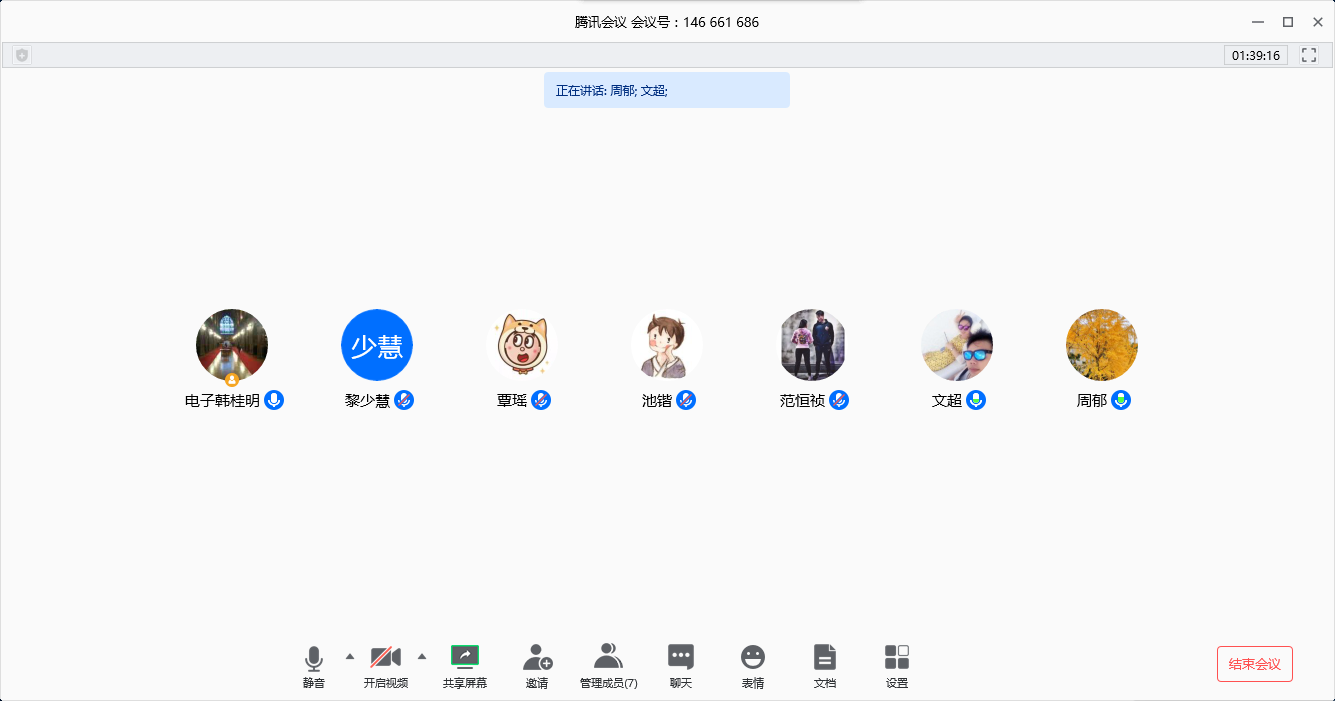Open the 表情 emoji reactions
The image size is (1335, 701).
(x=752, y=657)
